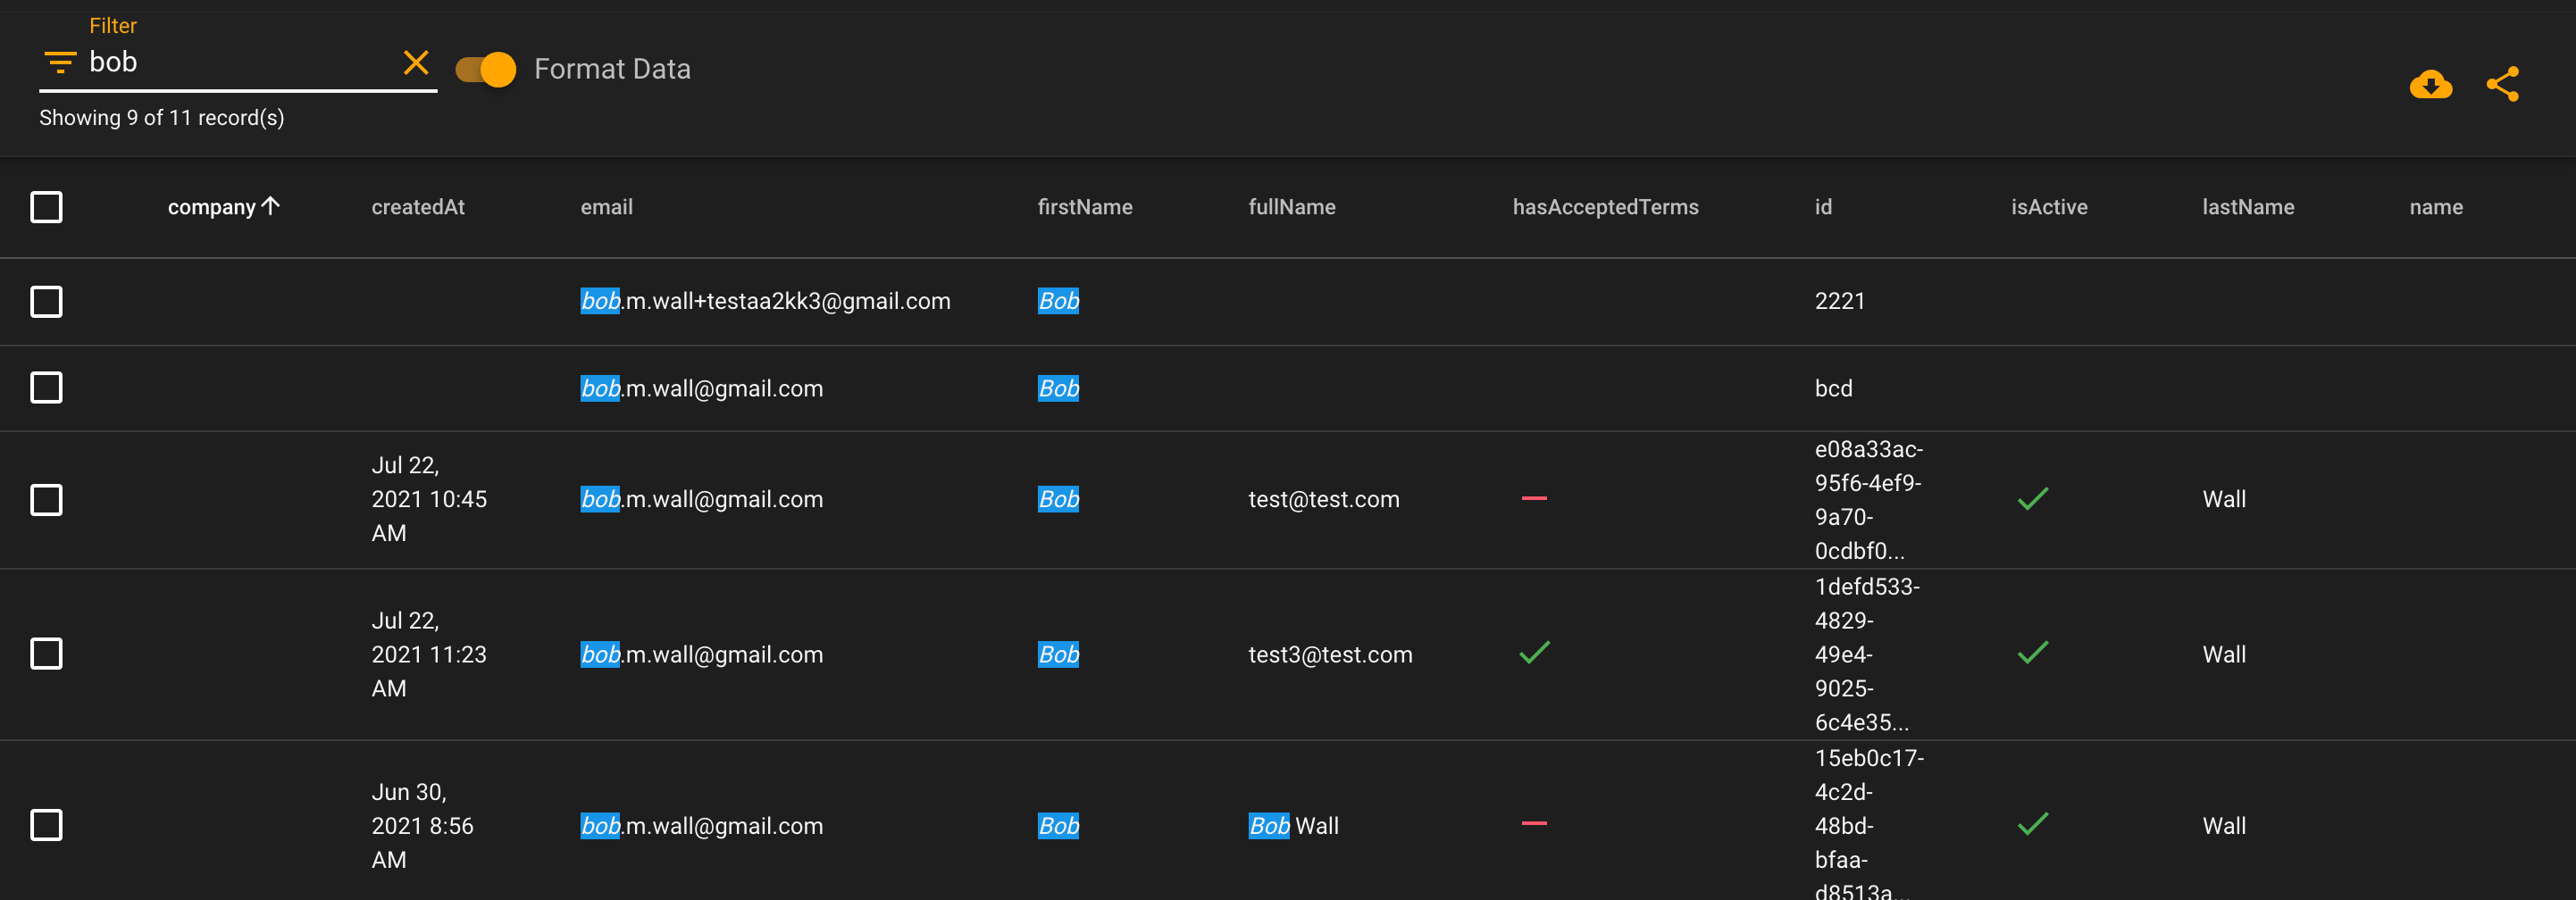Click id starting e08a33ac

1868,500
